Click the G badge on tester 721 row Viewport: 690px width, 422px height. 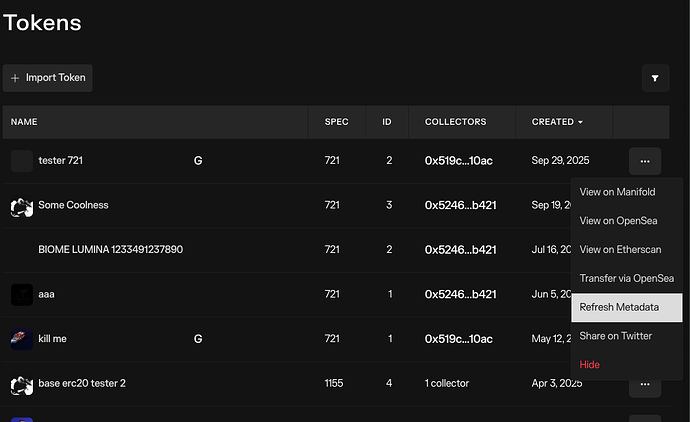pyautogui.click(x=198, y=160)
